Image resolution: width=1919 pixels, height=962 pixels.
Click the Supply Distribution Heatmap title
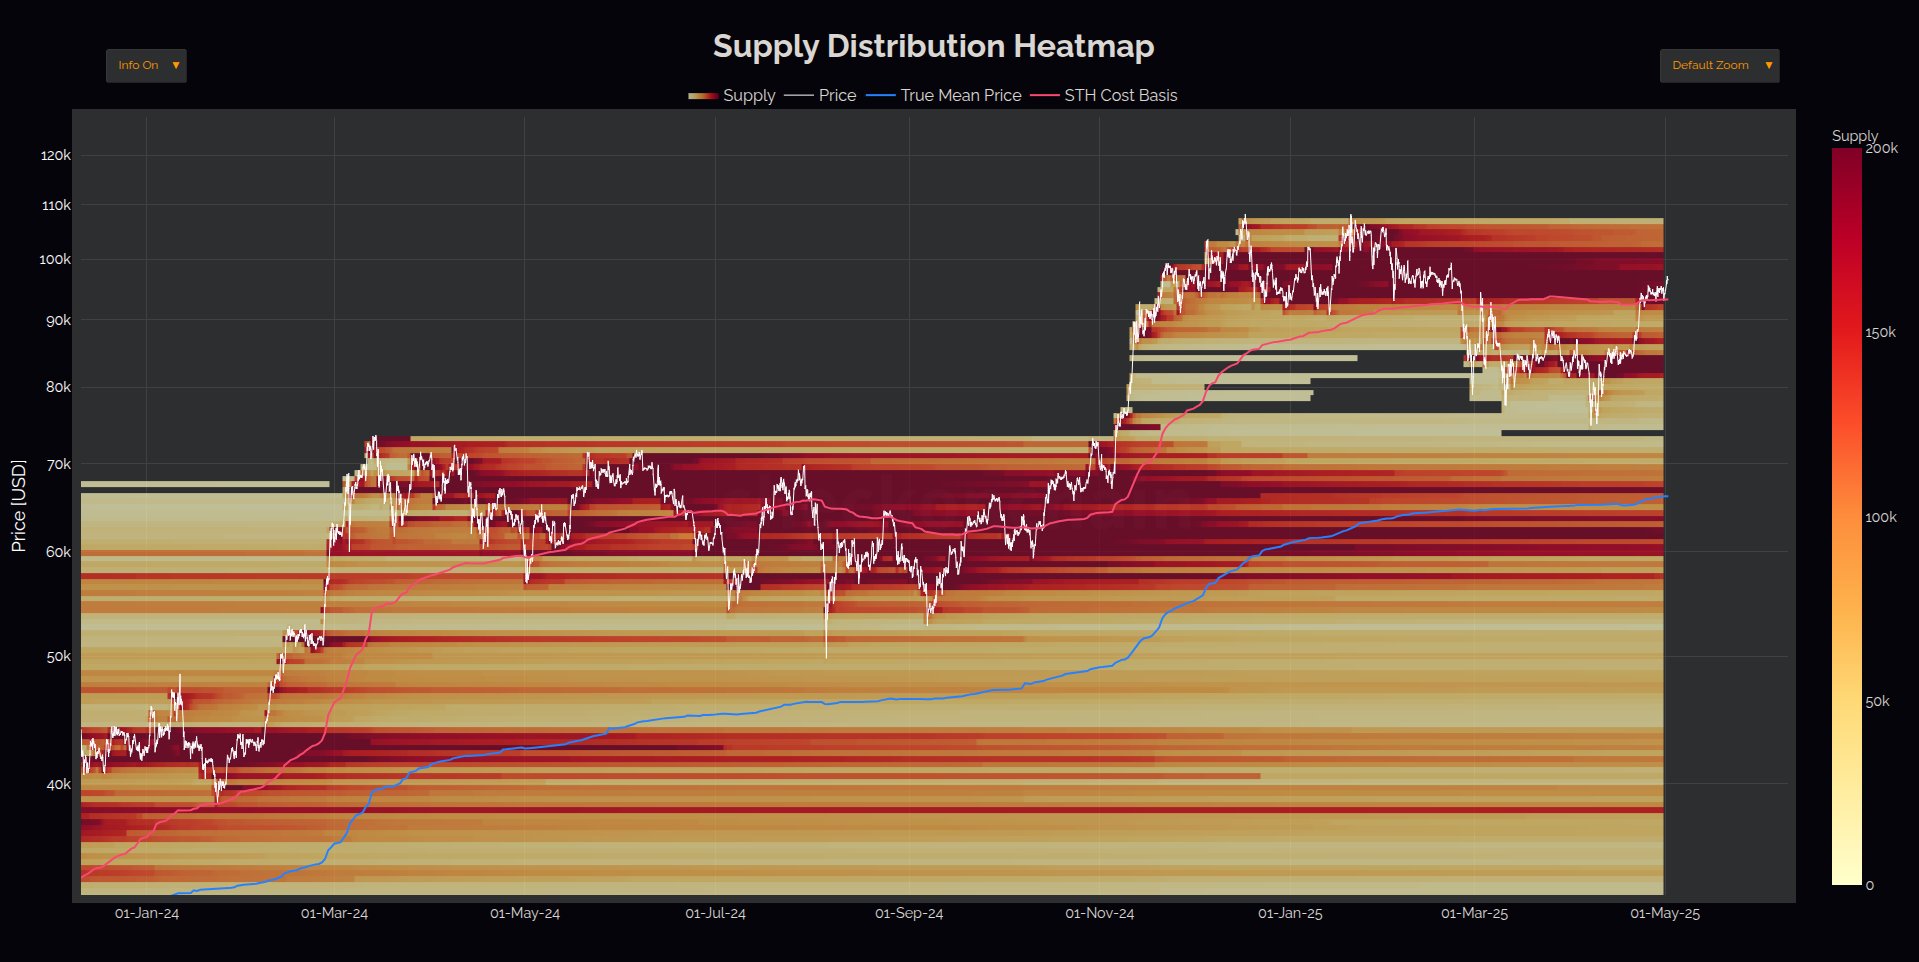[x=933, y=46]
